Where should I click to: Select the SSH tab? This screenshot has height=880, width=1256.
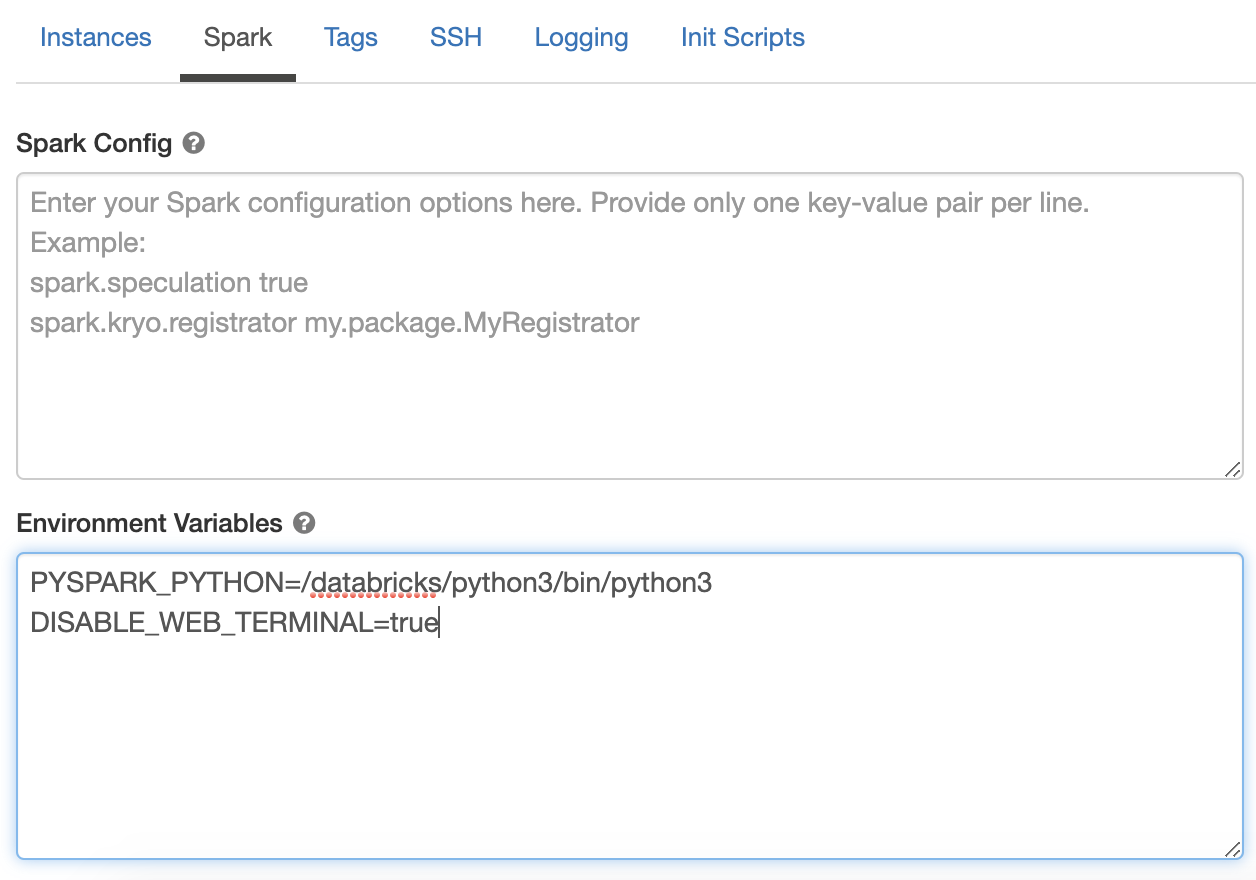[455, 37]
